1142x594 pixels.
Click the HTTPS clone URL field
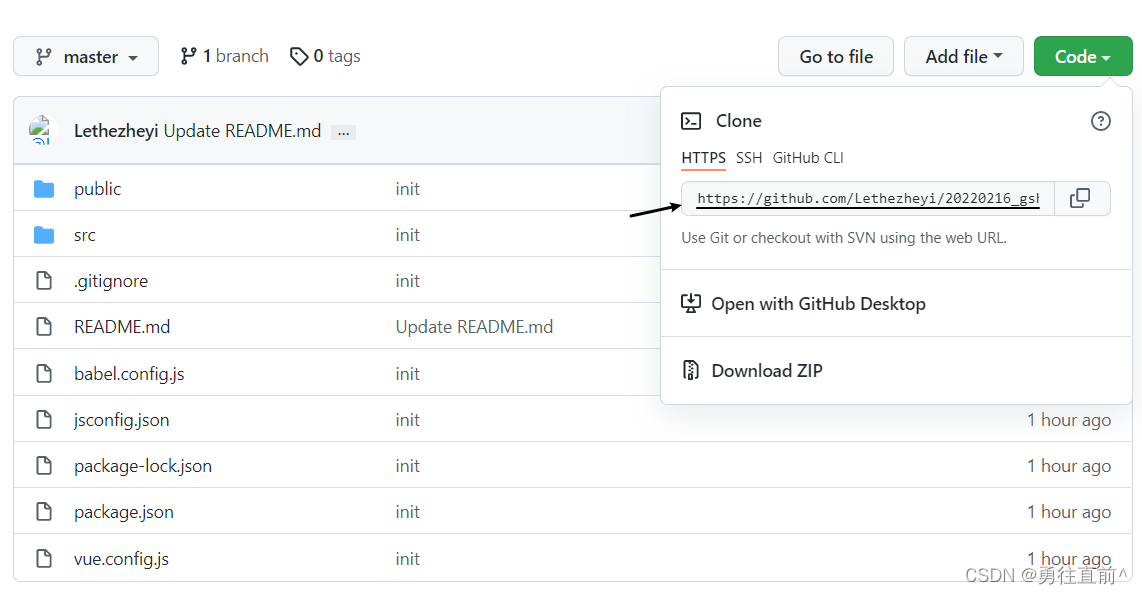(x=867, y=199)
